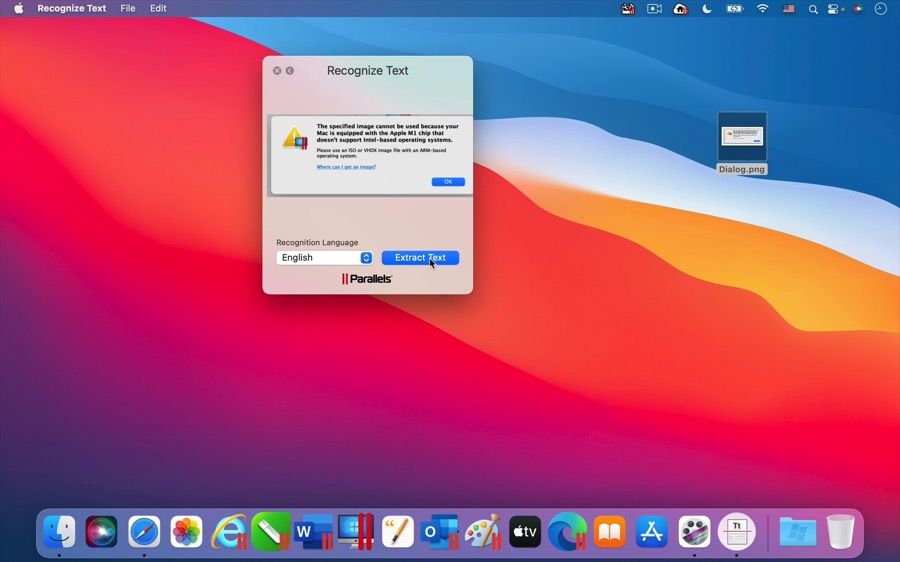The image size is (900, 562).
Task: Launch Internet Explorer from the Dock
Action: pyautogui.click(x=229, y=531)
